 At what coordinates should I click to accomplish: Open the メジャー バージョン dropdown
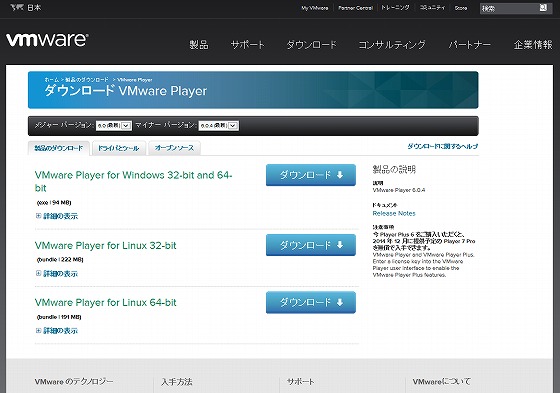point(114,125)
